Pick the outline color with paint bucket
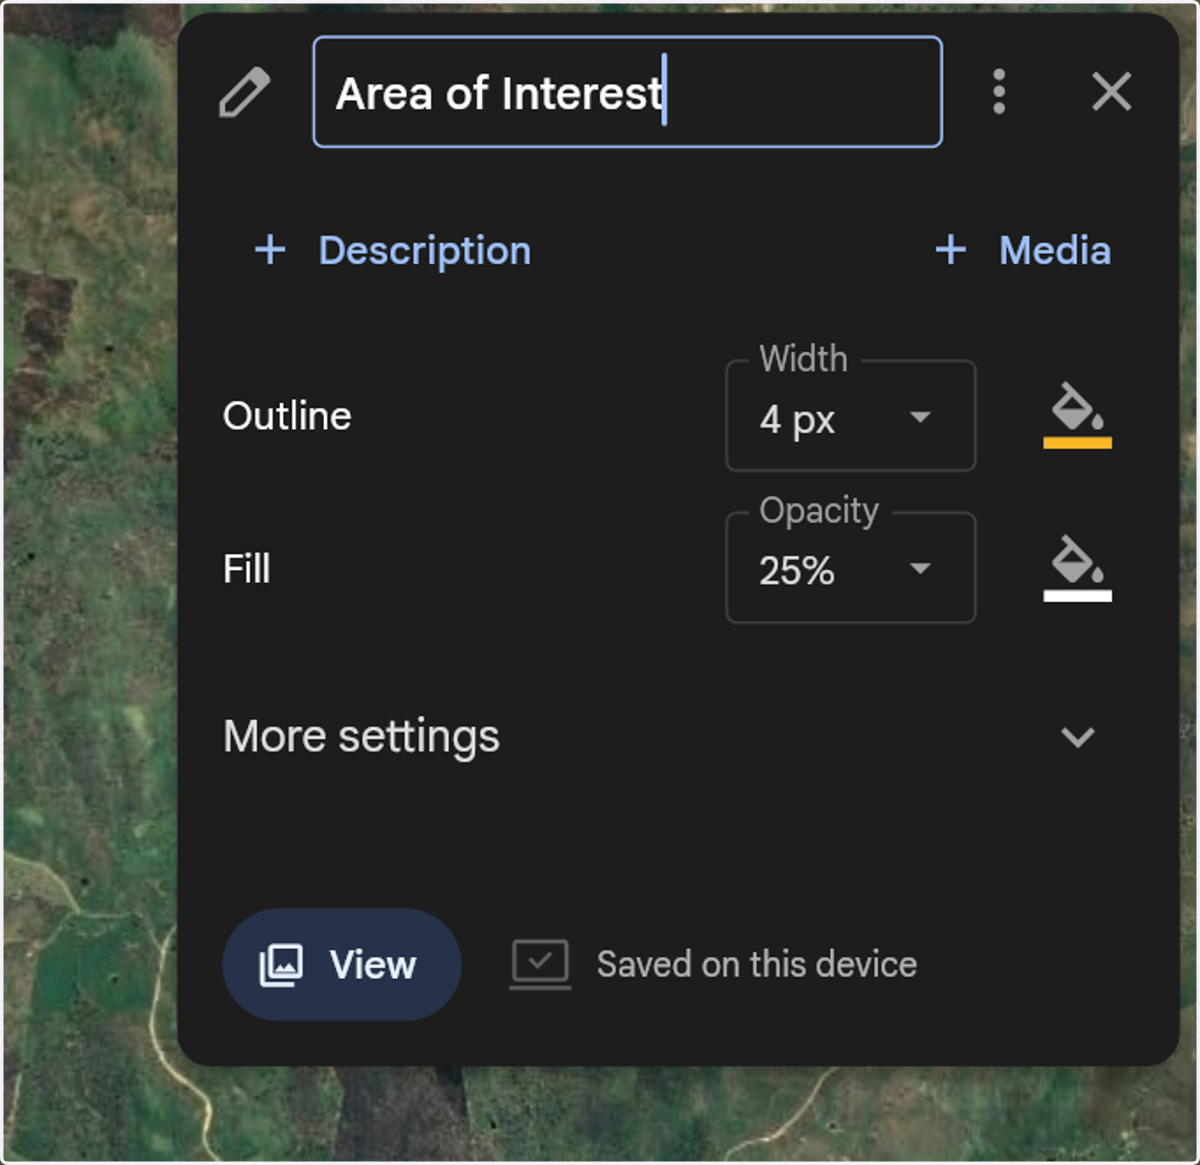Viewport: 1200px width, 1165px height. (x=1077, y=414)
